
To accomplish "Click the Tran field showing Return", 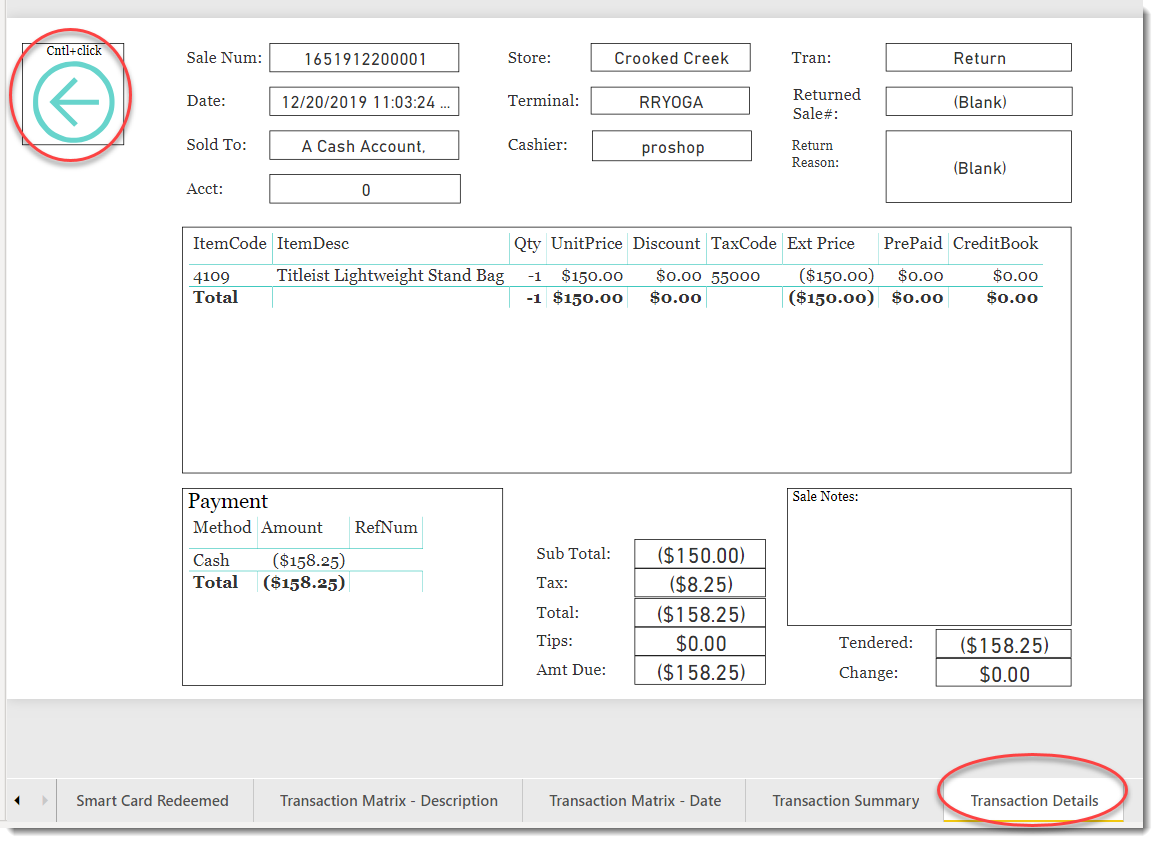I will point(977,57).
